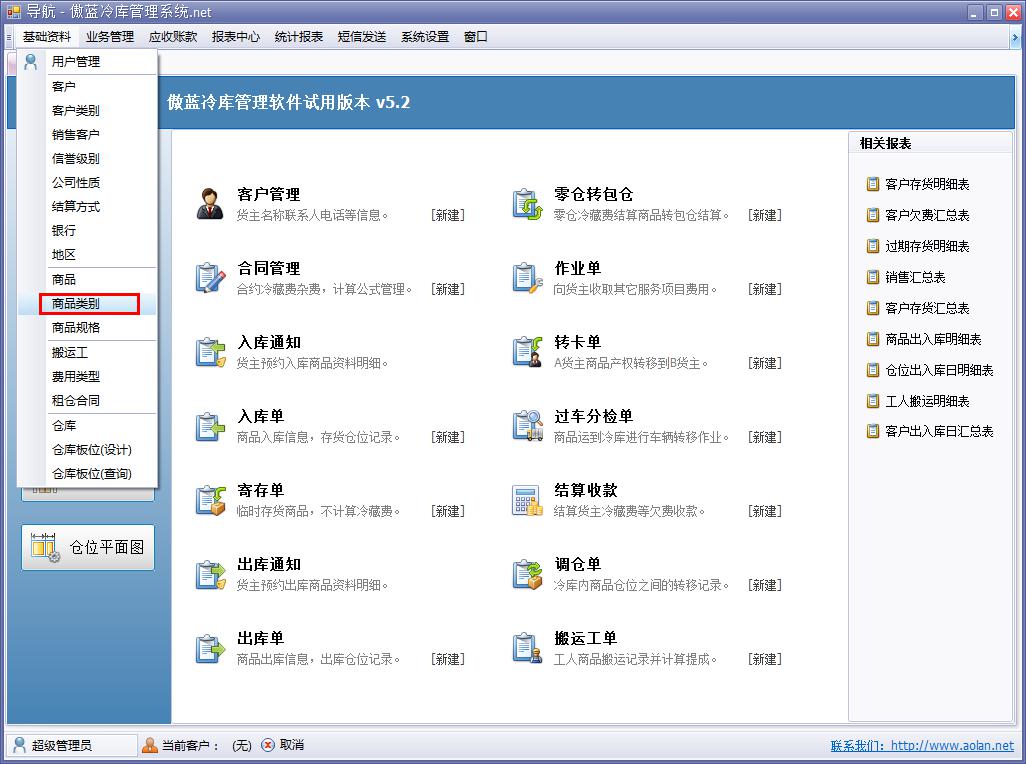
Task: Click the 客户管理 person icon
Action: (x=210, y=203)
